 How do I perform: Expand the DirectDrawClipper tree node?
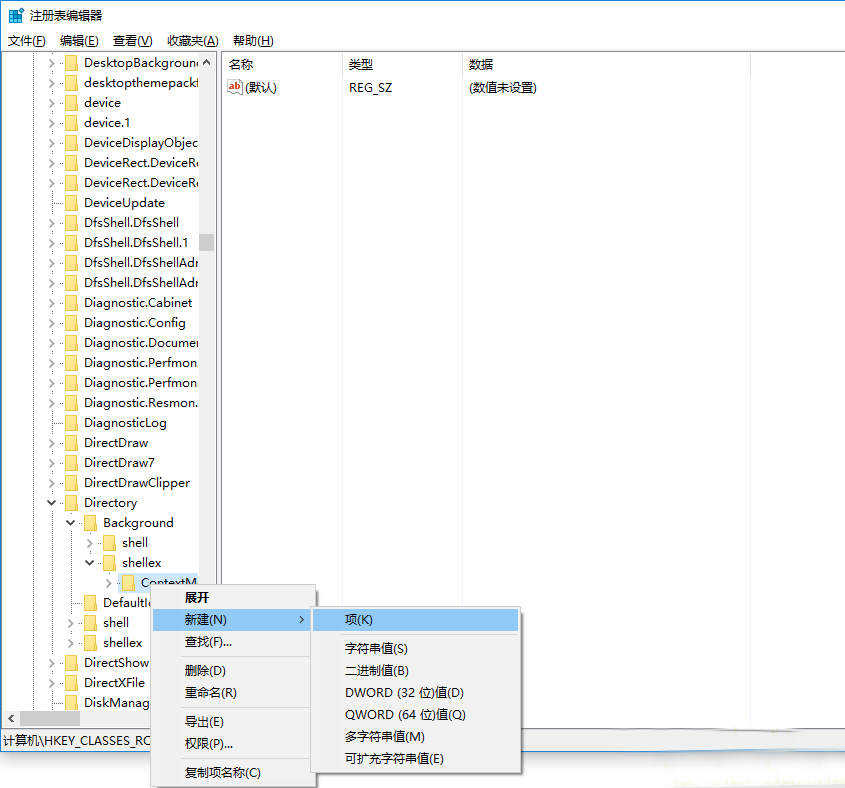[52, 483]
